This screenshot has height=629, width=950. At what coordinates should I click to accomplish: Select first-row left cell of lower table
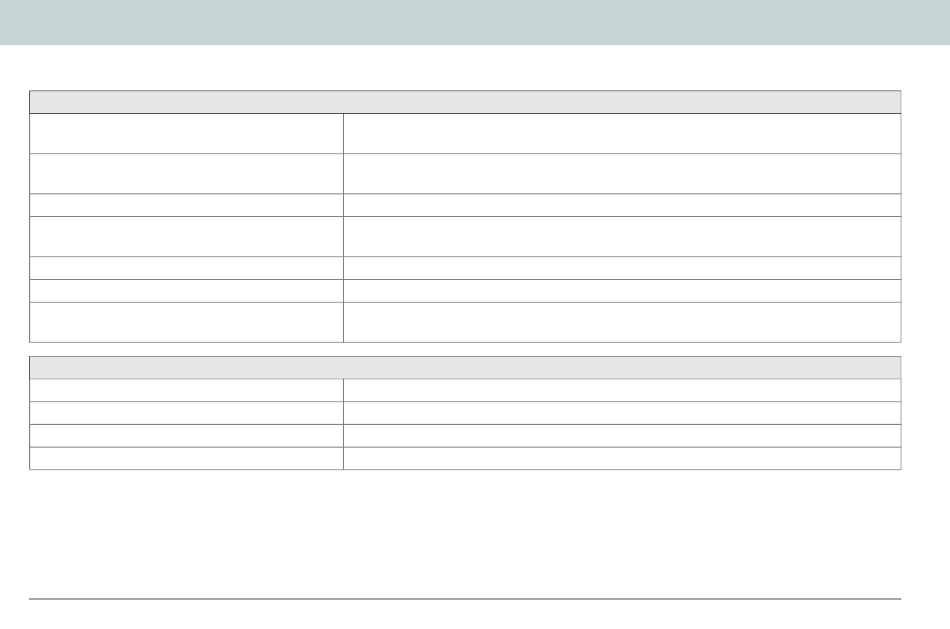pos(187,390)
